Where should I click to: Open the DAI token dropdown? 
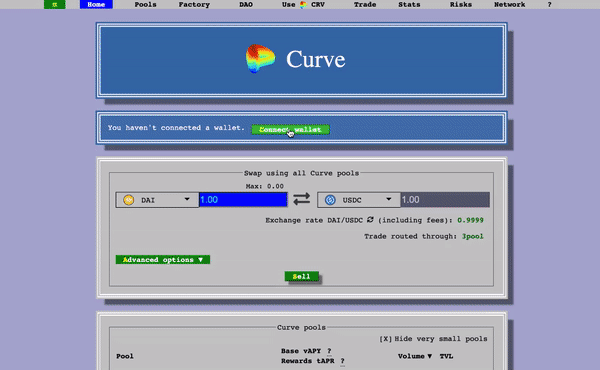pyautogui.click(x=157, y=200)
